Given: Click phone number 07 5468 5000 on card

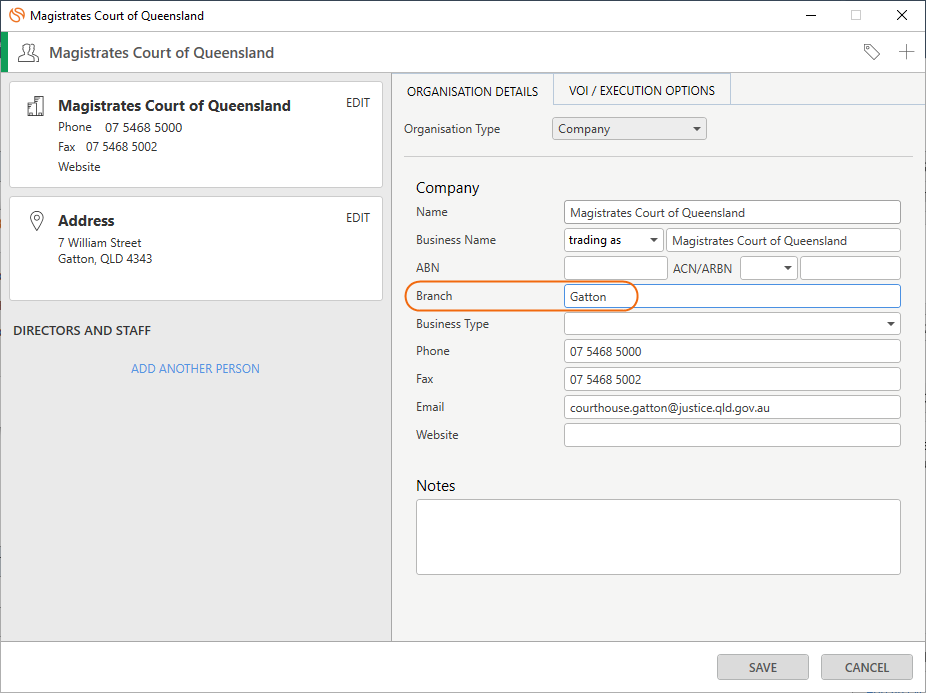Looking at the screenshot, I should pos(144,128).
